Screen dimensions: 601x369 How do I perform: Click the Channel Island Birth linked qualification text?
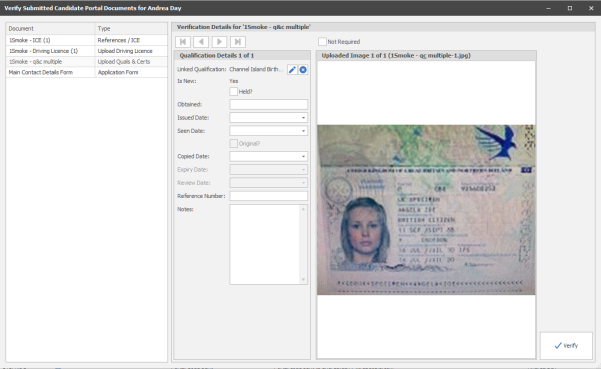(x=256, y=69)
